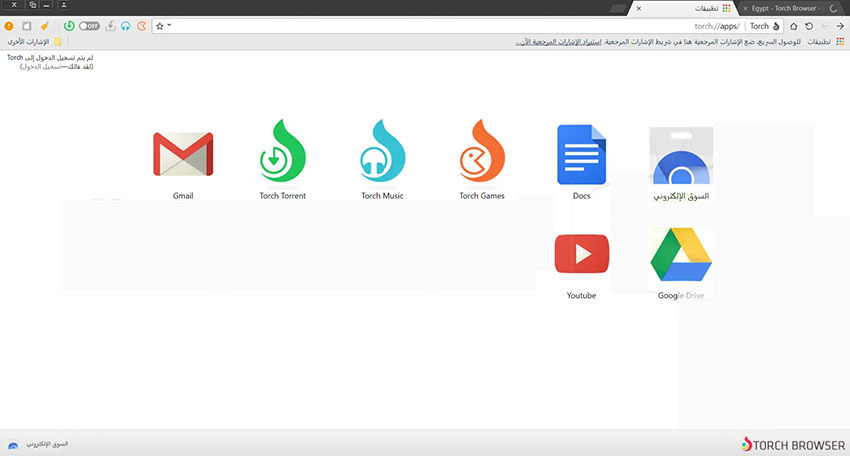Open a new tab with the blank tab button
Image resolution: width=850 pixels, height=456 pixels.
tap(617, 9)
